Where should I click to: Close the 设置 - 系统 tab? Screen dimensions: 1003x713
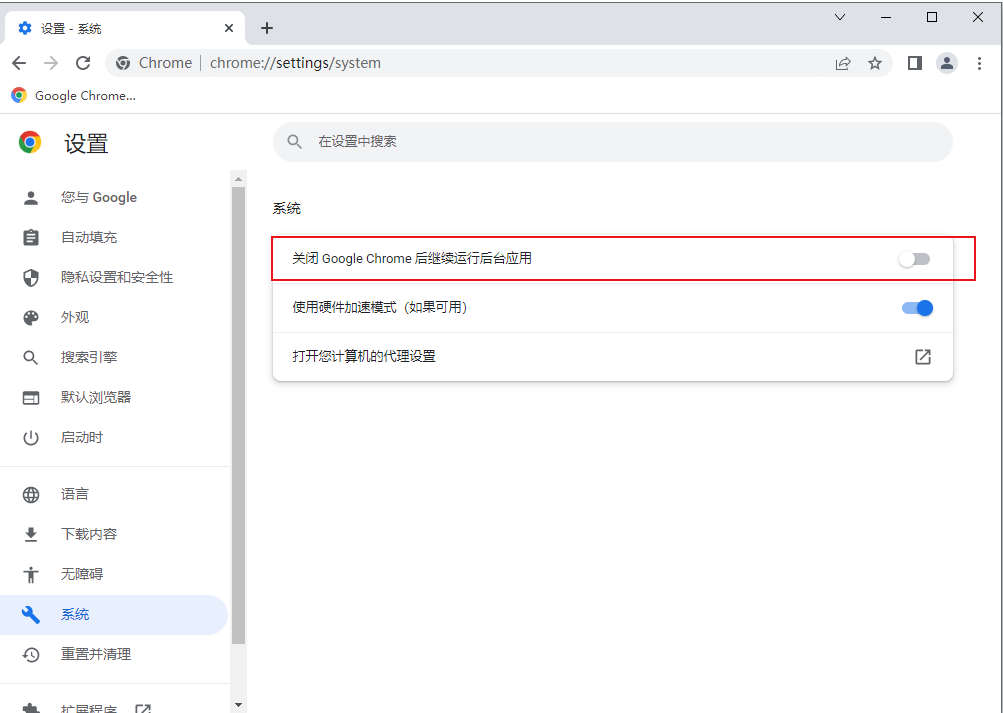point(229,28)
